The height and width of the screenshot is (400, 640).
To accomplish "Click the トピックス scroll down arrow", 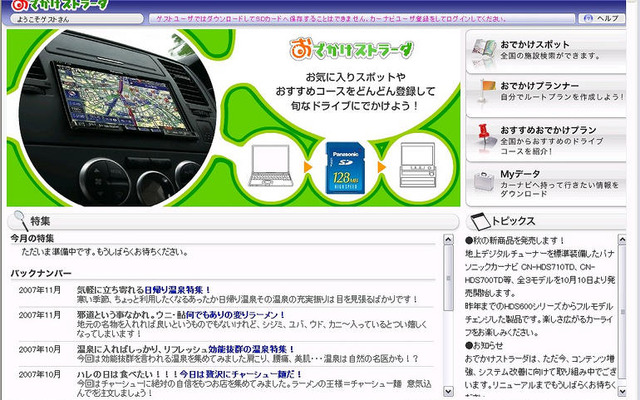I will click(x=622, y=391).
